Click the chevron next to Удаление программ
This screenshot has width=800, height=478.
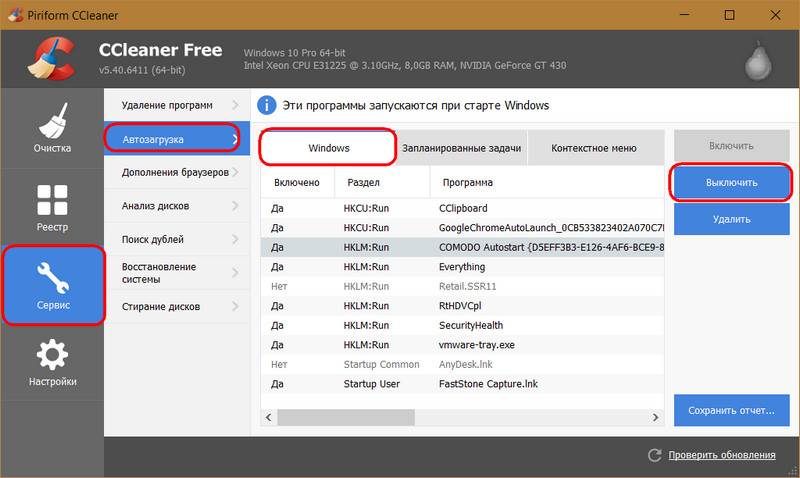(x=235, y=105)
